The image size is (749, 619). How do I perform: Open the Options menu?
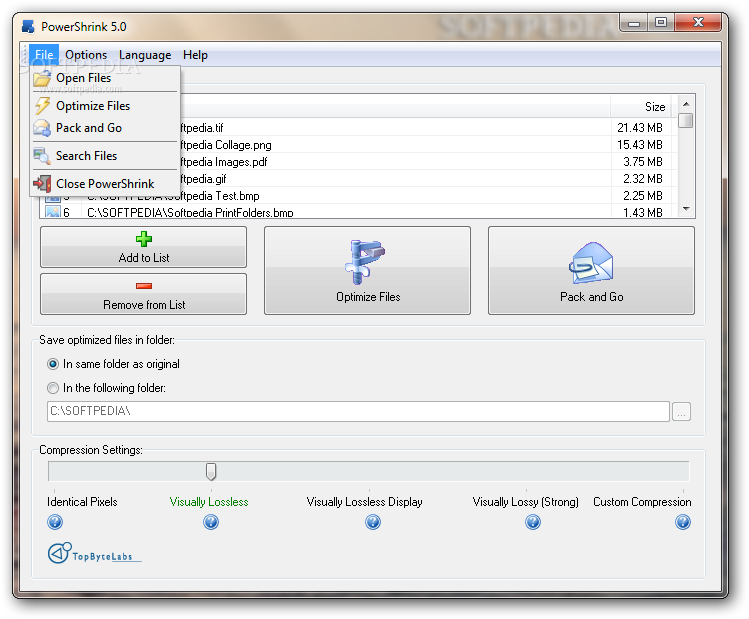[86, 55]
